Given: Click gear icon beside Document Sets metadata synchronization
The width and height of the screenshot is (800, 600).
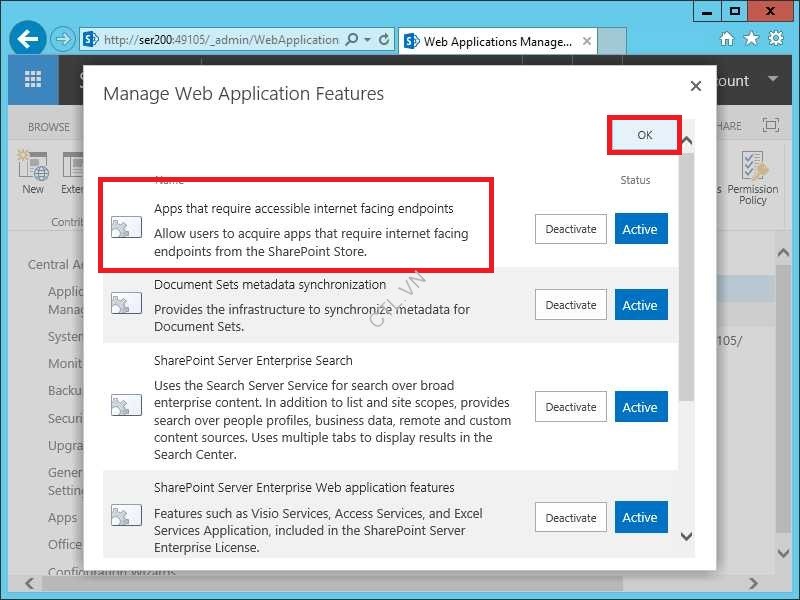Looking at the screenshot, I should (x=126, y=305).
